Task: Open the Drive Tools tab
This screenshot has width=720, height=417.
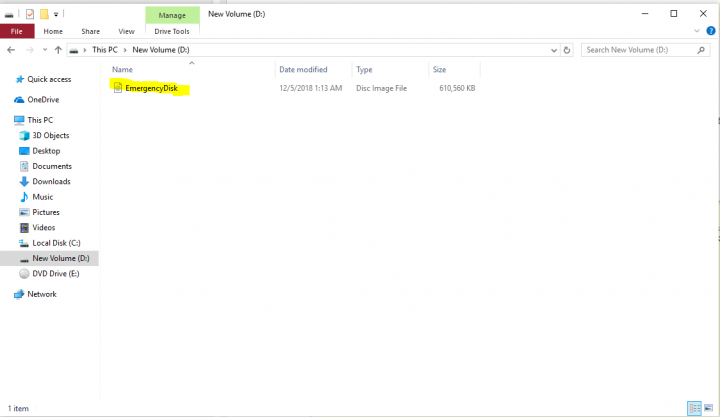Action: (172, 31)
